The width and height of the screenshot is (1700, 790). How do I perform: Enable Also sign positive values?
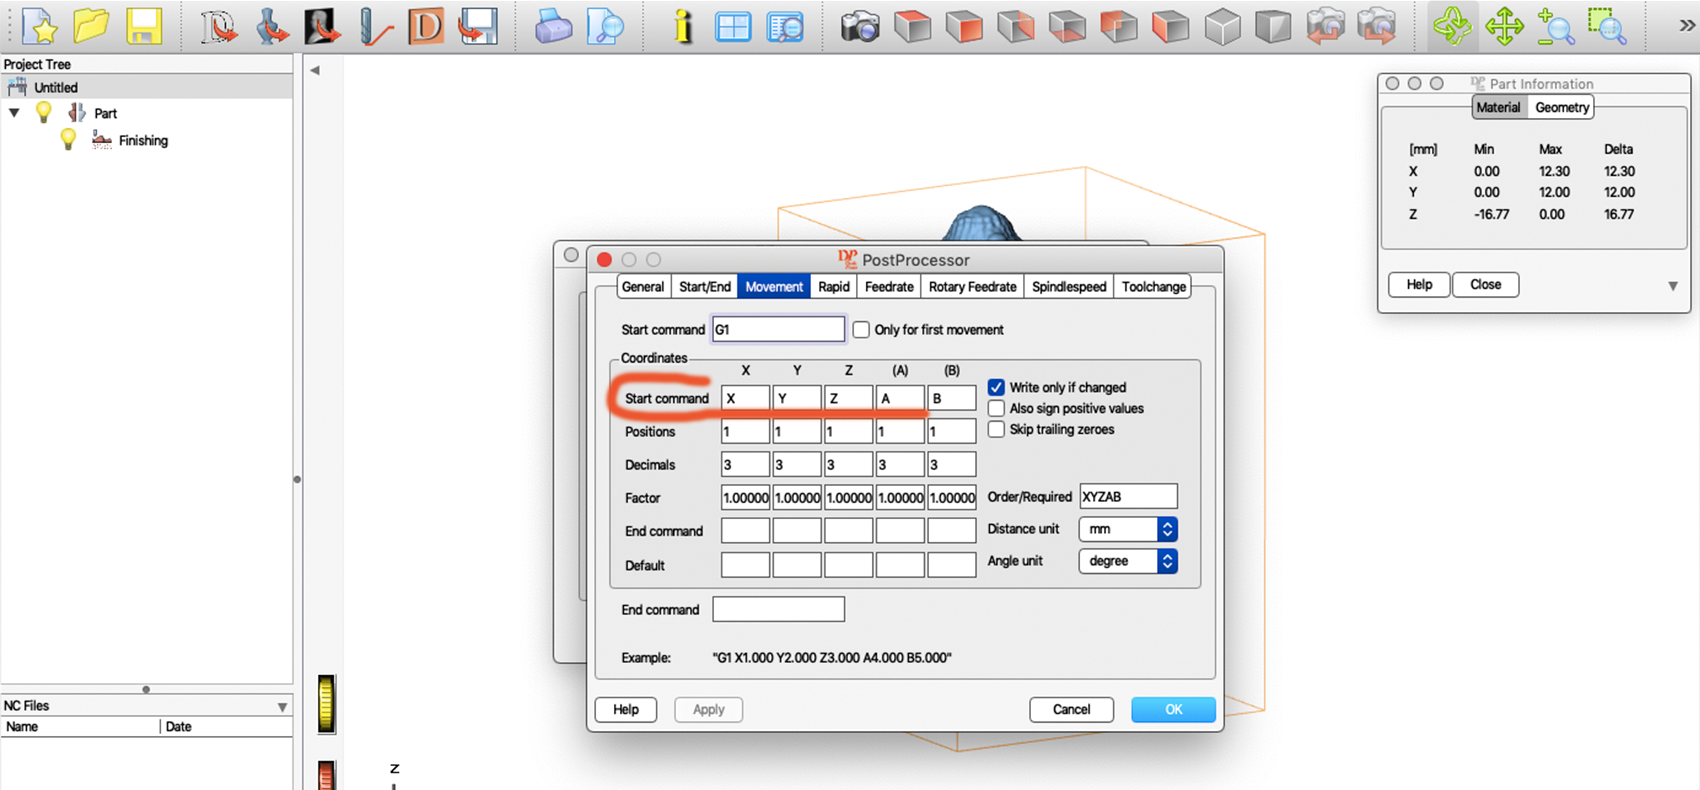click(x=996, y=408)
